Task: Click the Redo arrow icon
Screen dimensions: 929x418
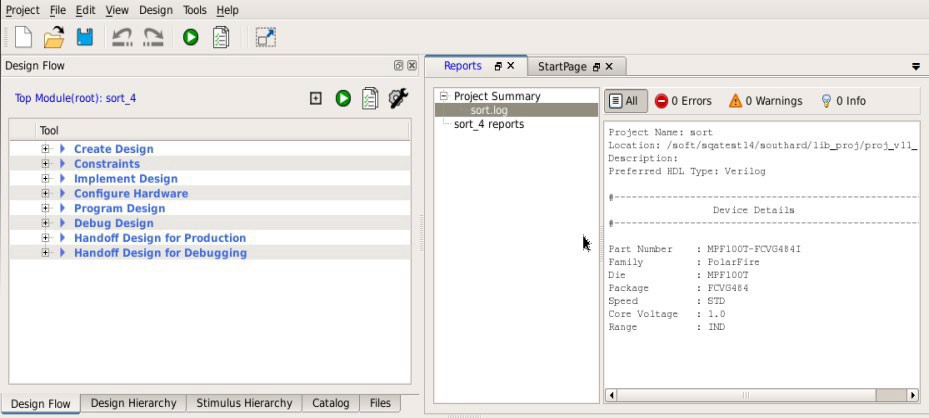Action: (x=153, y=38)
